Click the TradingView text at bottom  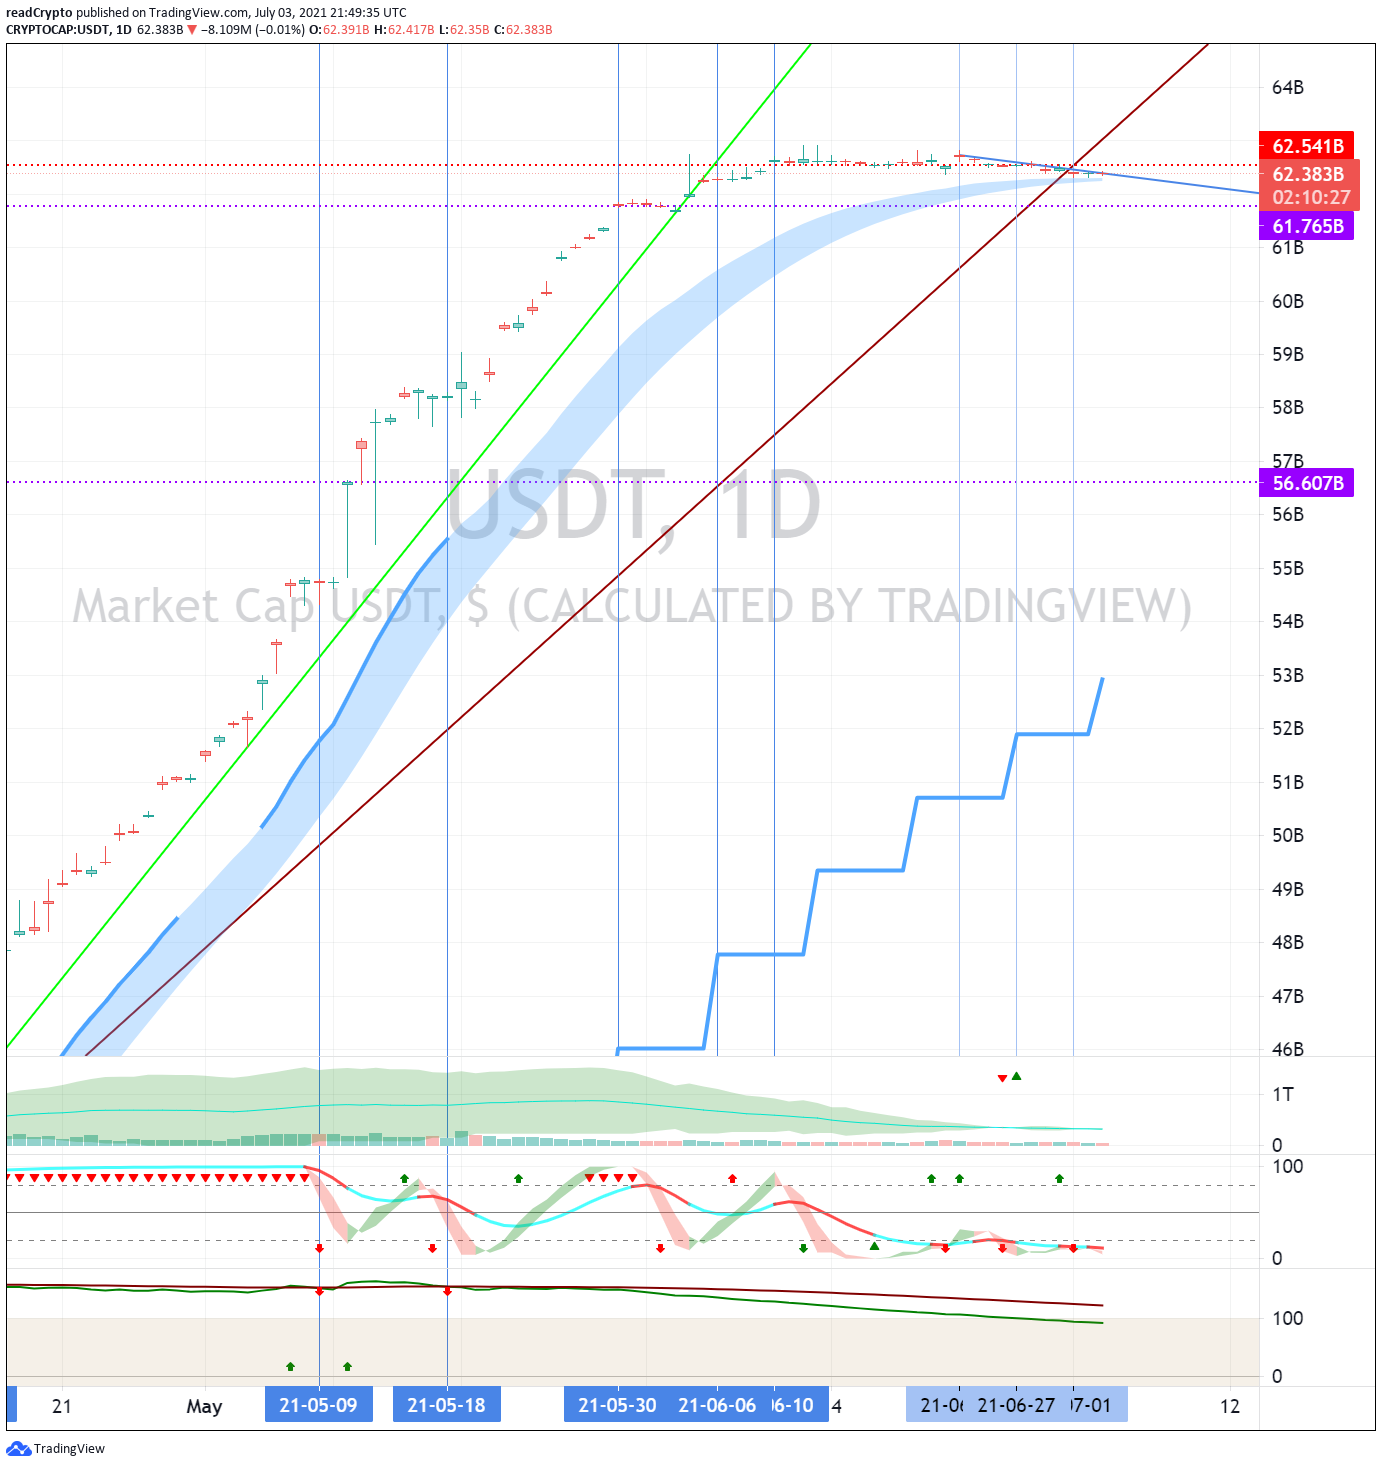coord(69,1448)
